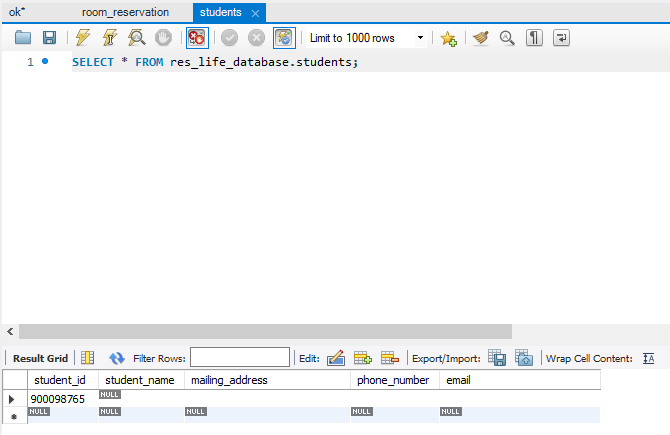Image resolution: width=670 pixels, height=435 pixels.
Task: Focus the Filter Rows input field
Action: point(240,357)
